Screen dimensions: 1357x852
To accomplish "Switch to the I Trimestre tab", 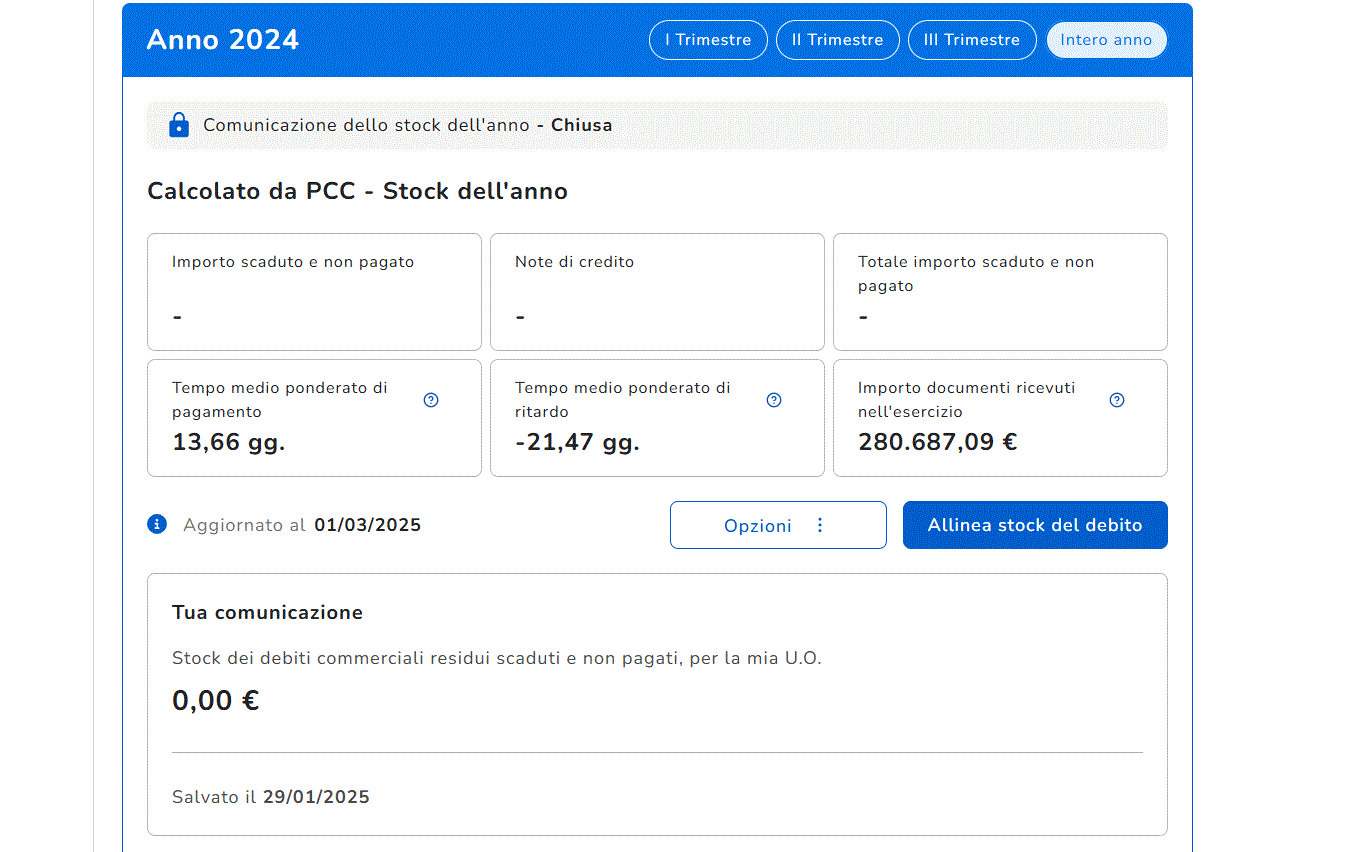I will (708, 40).
